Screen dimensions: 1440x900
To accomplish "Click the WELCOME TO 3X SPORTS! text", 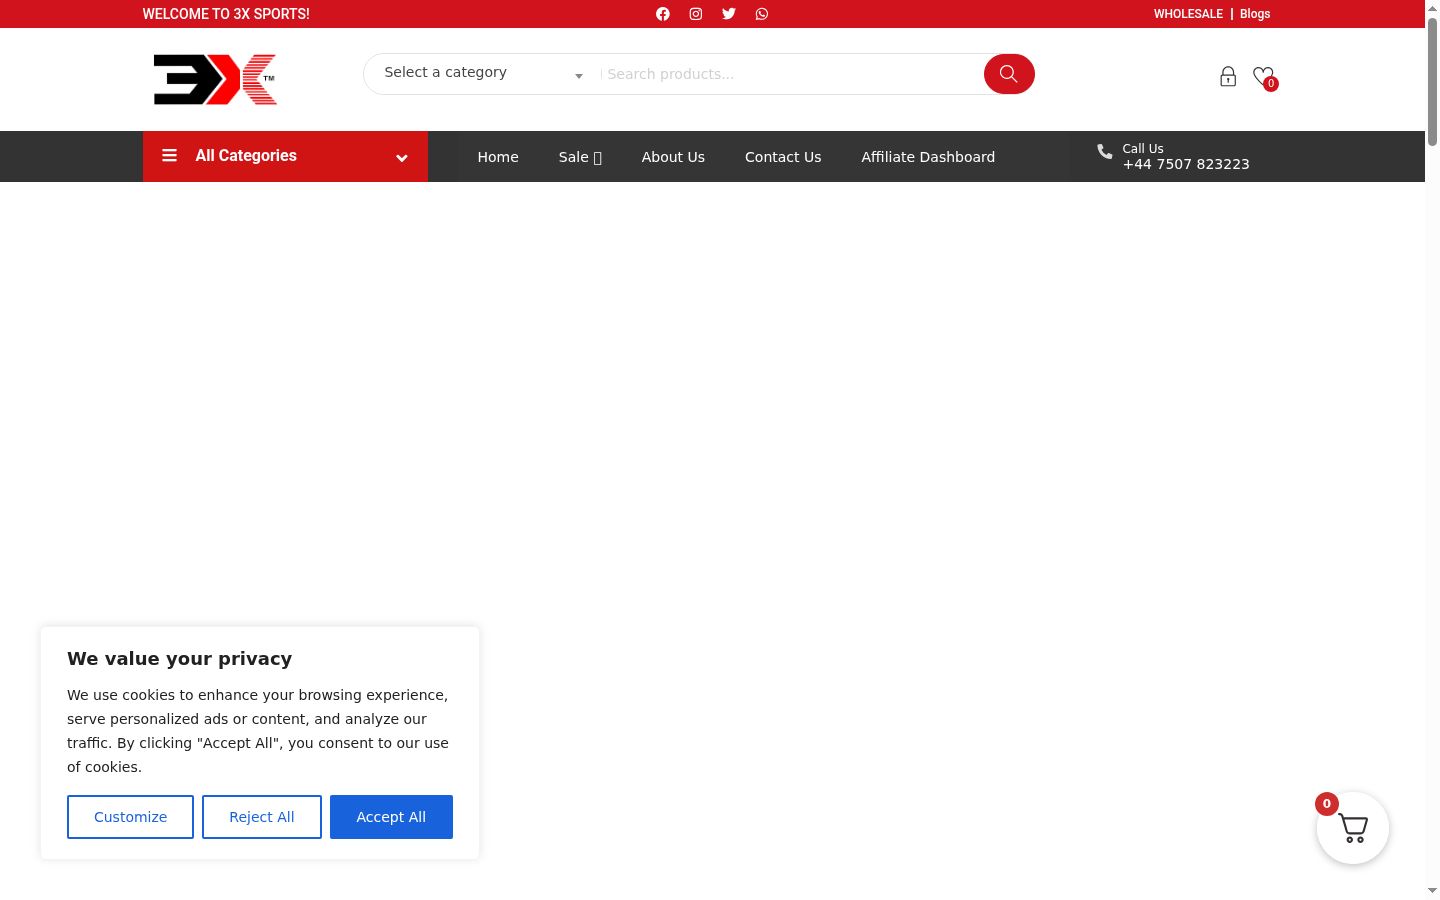I will coord(226,14).
